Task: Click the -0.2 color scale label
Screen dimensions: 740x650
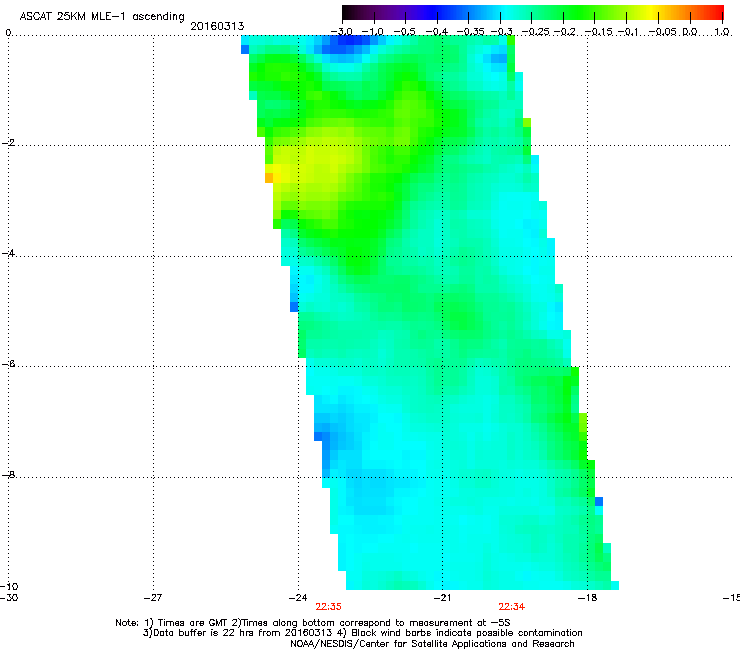Action: pos(565,32)
